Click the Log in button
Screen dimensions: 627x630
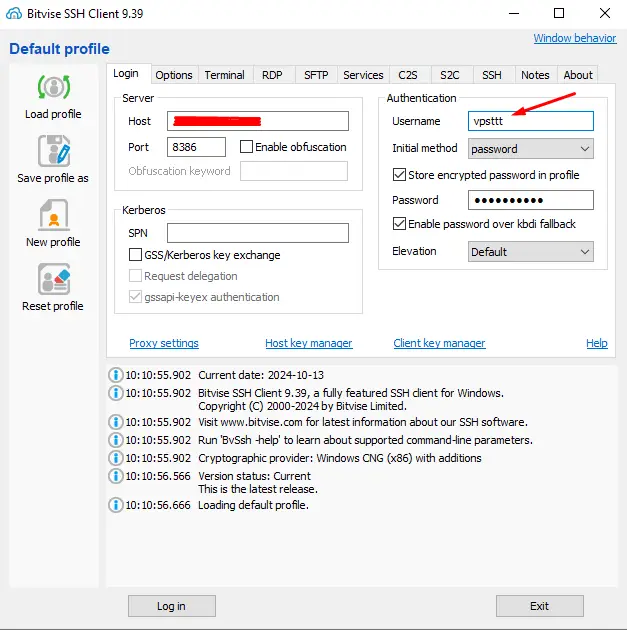[x=172, y=606]
